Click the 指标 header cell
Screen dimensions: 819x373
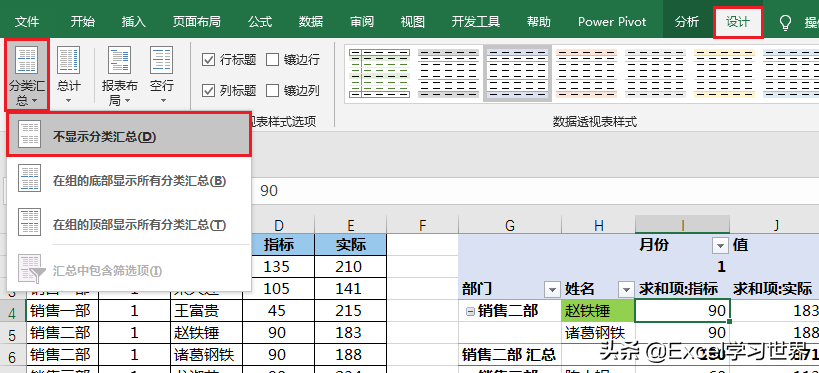click(279, 245)
